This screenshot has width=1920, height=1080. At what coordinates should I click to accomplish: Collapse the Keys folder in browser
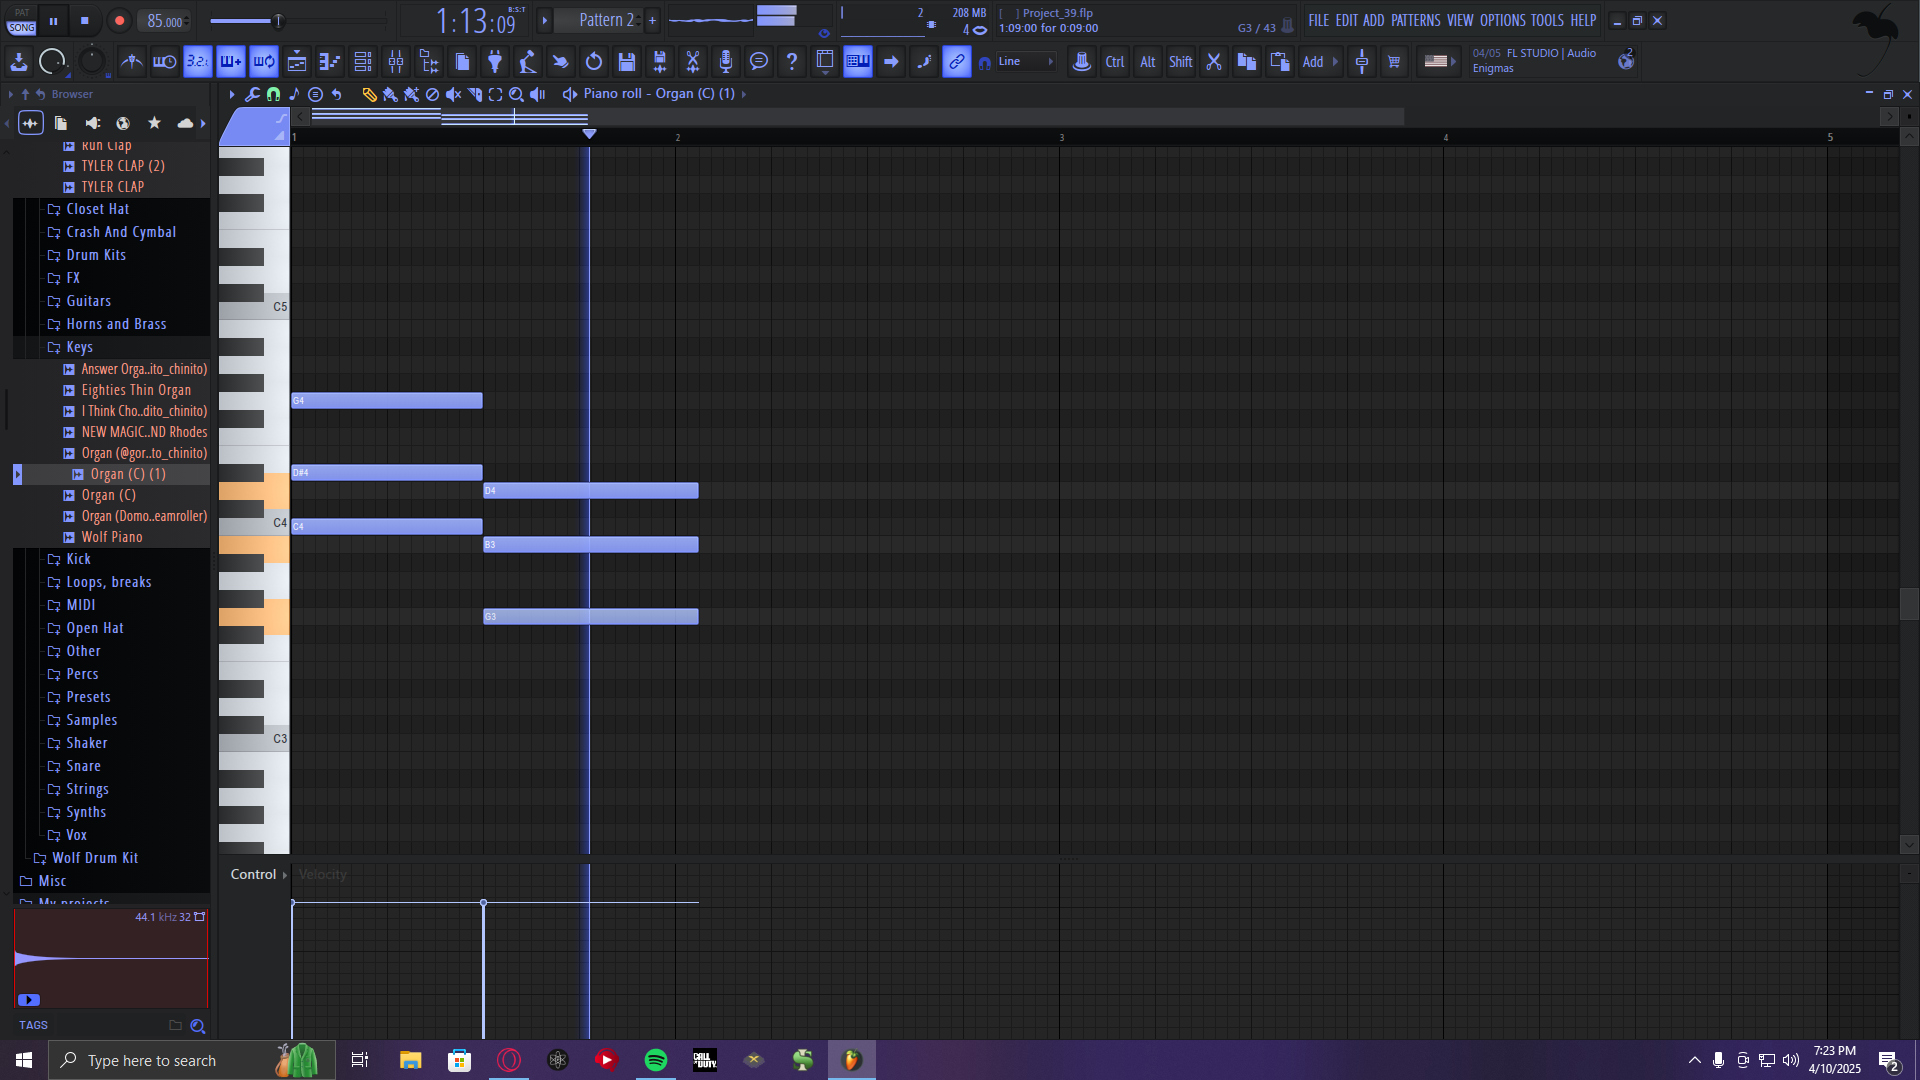[79, 347]
